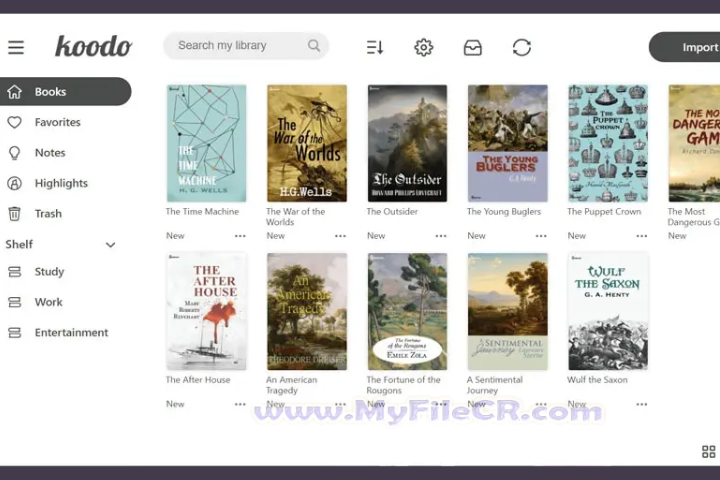Select the Entertainment shelf

71,333
